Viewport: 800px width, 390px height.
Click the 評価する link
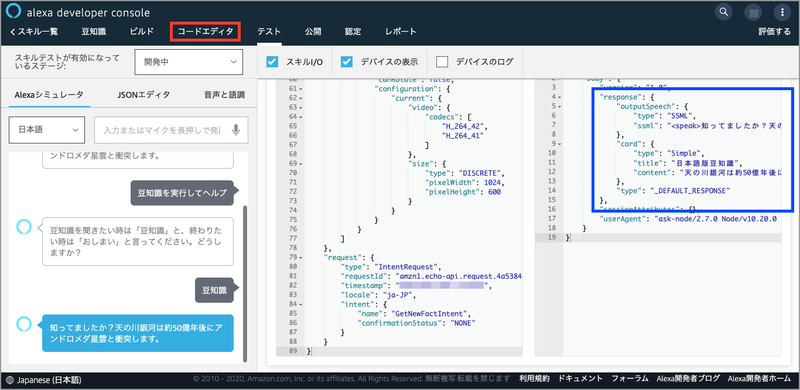pyautogui.click(x=774, y=32)
